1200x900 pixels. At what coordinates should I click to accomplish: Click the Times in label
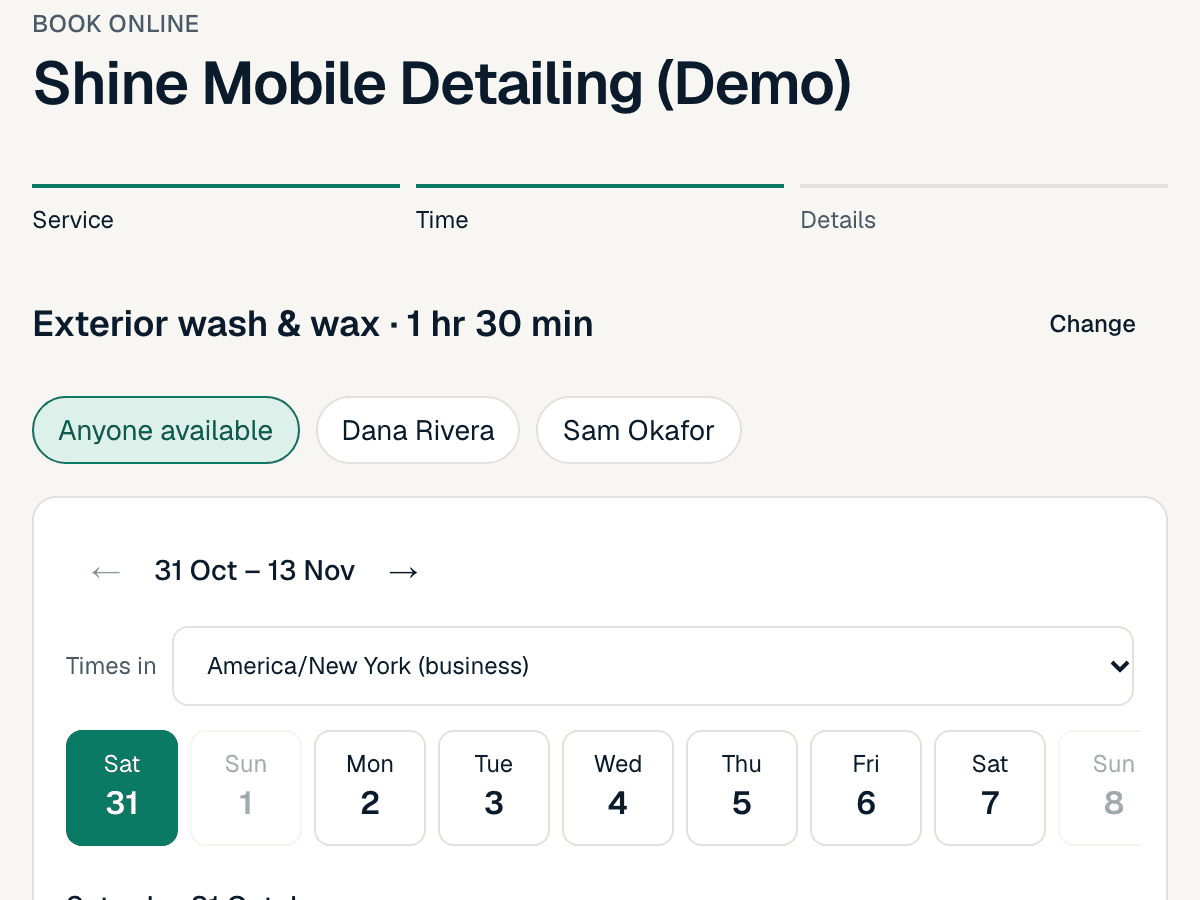click(111, 666)
